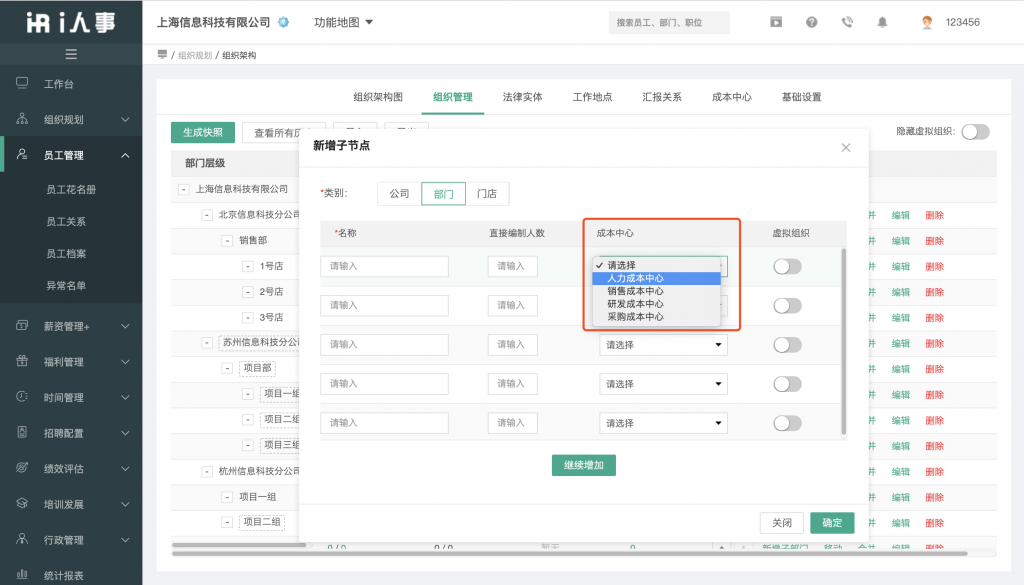Click 删除 link in 销售部 row
The width and height of the screenshot is (1024, 585).
tap(935, 241)
